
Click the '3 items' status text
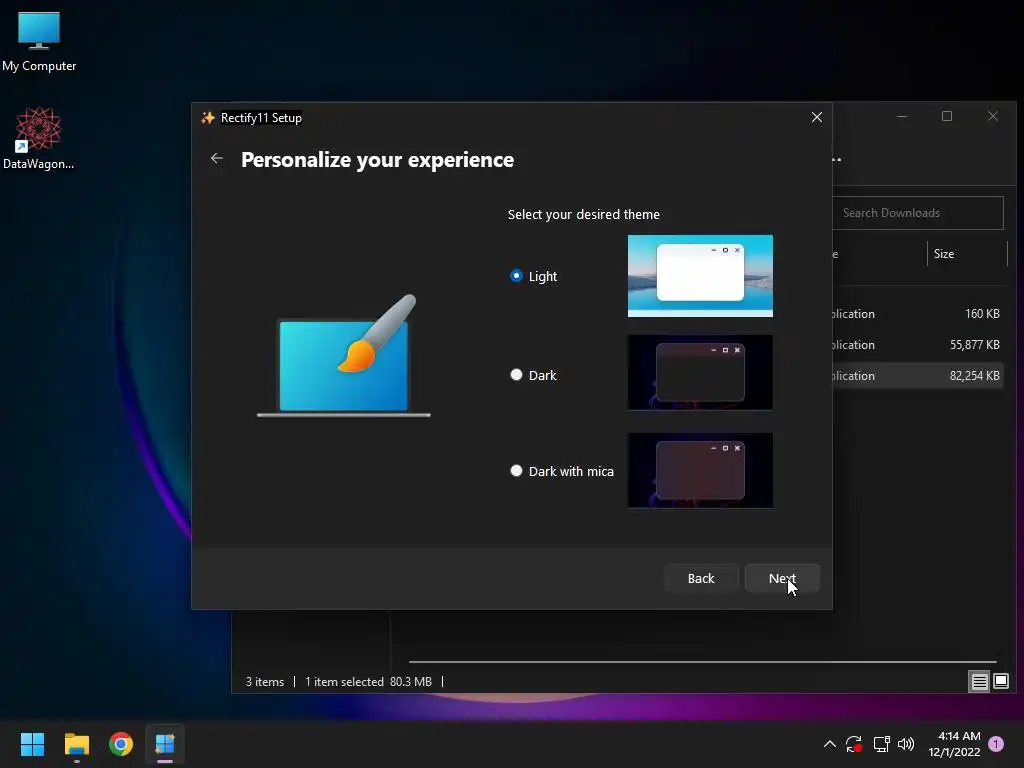pos(264,682)
